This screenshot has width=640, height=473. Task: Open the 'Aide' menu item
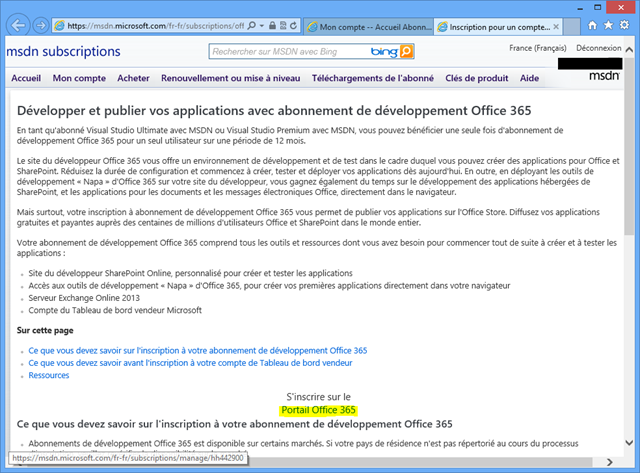tap(529, 78)
